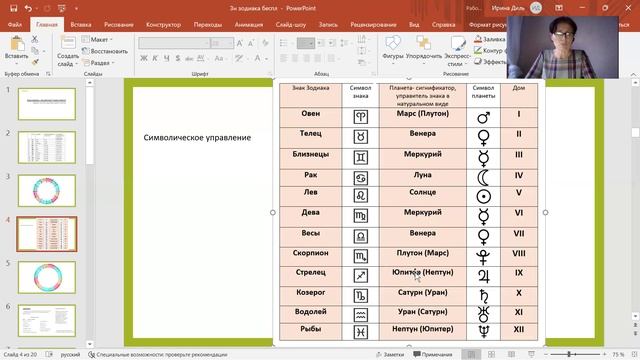The image size is (640, 360).
Task: Click the Вставить paste clipboard icon
Action: pos(17,44)
